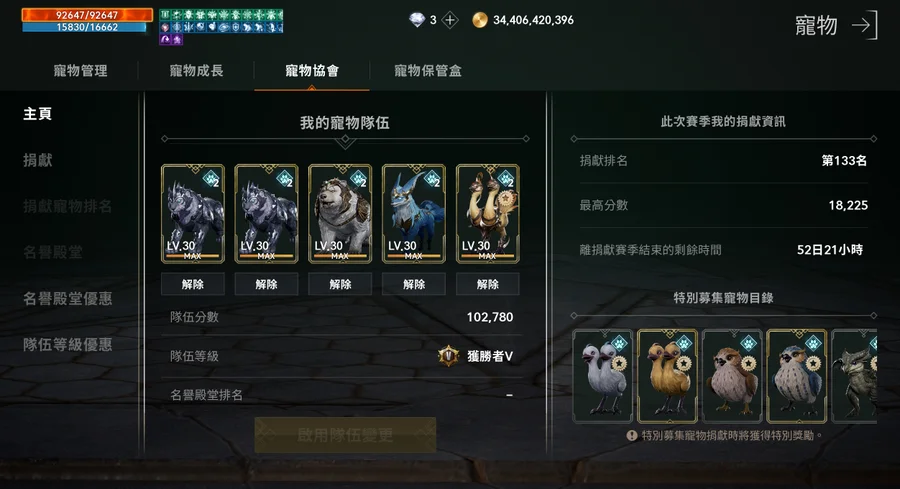Screen dimensions: 900x489
Task: Click the plus icon beside diamonds
Action: pyautogui.click(x=451, y=20)
